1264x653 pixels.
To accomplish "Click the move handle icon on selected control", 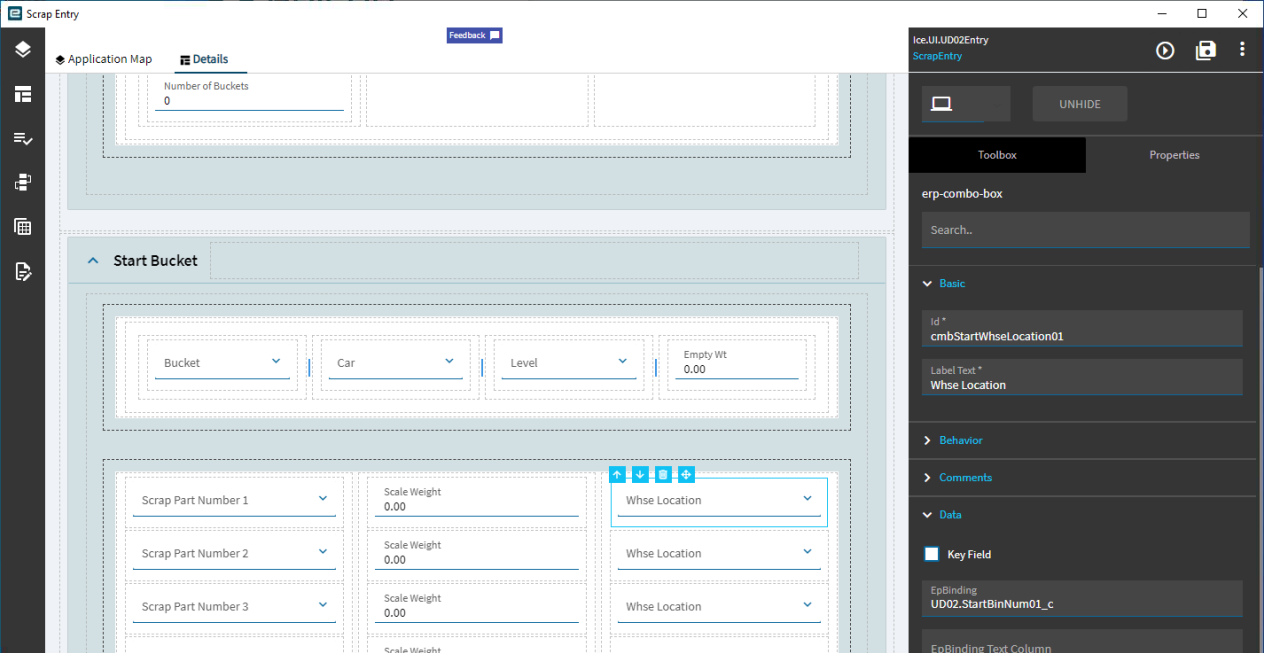I will (686, 474).
